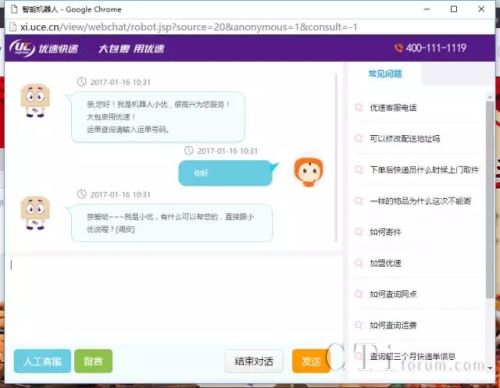
Task: Select the empty gray tab beside 常见问题
Action: click(458, 74)
